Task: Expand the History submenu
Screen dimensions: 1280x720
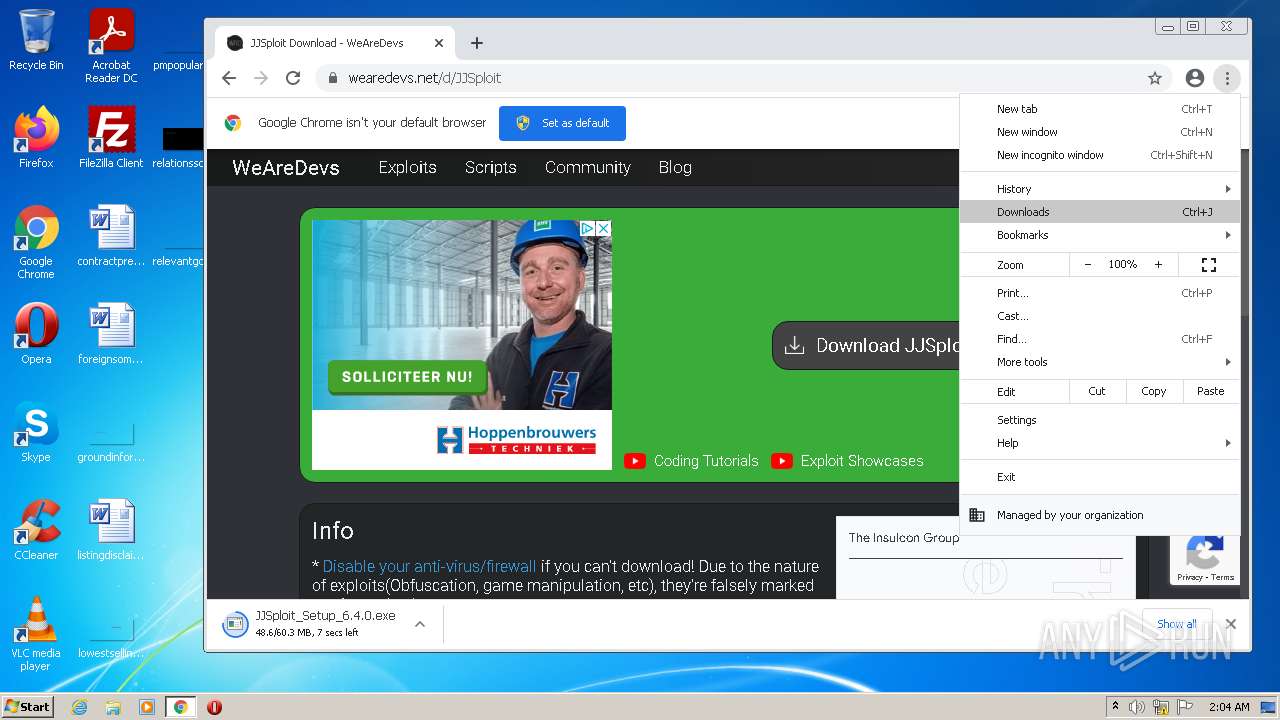Action: [1100, 189]
